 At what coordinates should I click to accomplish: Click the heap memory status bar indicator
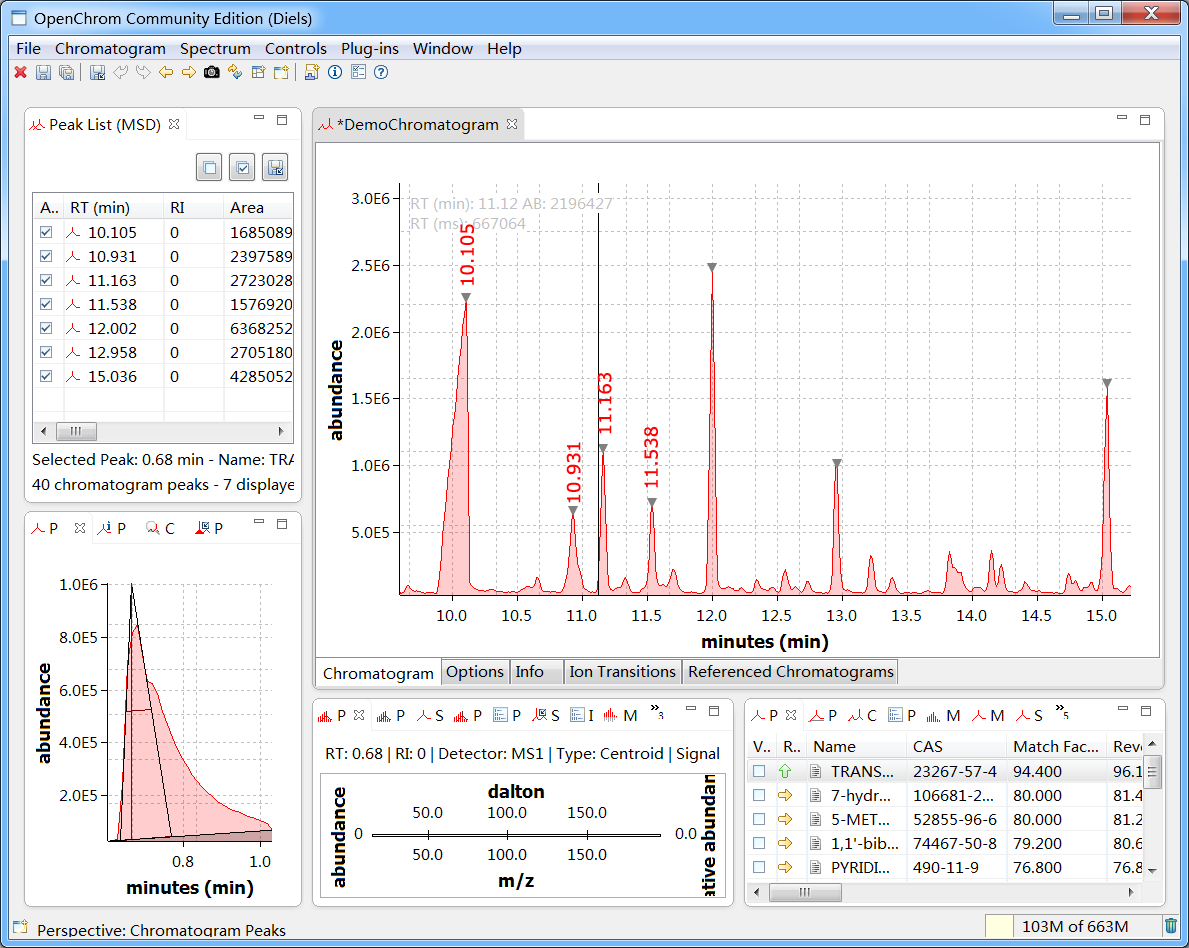coord(1074,926)
